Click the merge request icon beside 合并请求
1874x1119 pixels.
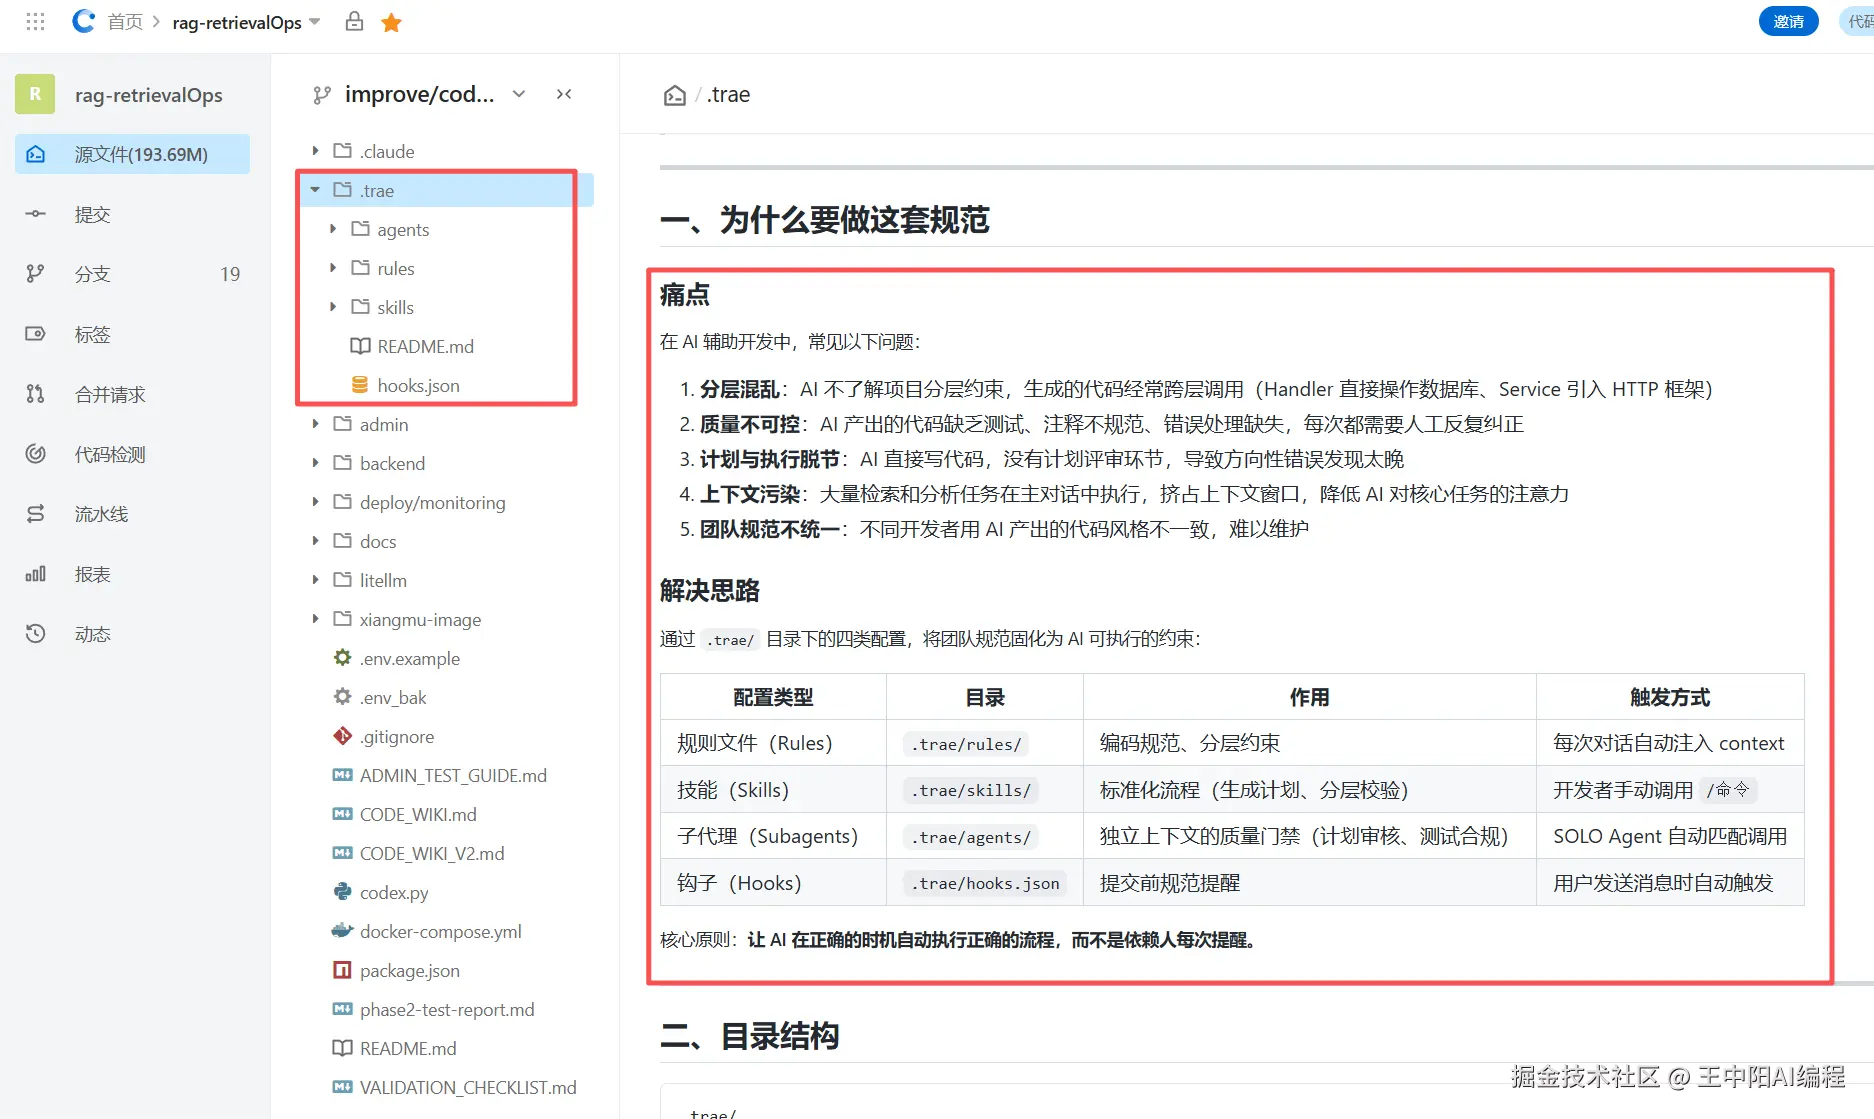(35, 394)
